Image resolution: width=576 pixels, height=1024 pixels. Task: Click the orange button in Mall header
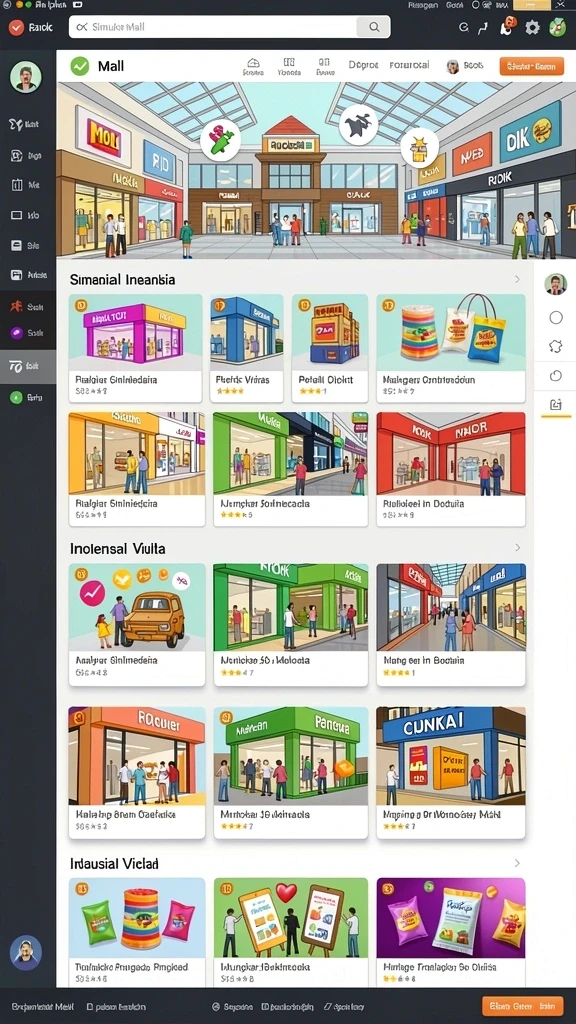point(532,66)
